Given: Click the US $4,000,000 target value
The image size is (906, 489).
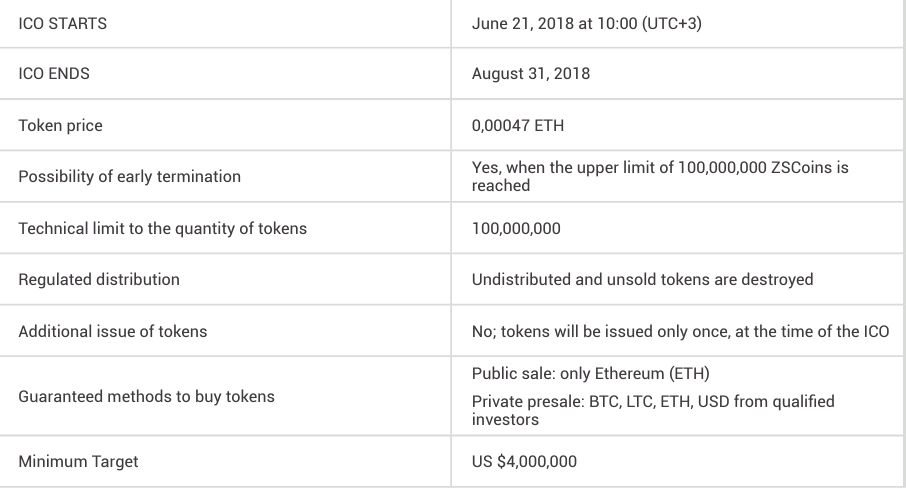Looking at the screenshot, I should 524,462.
